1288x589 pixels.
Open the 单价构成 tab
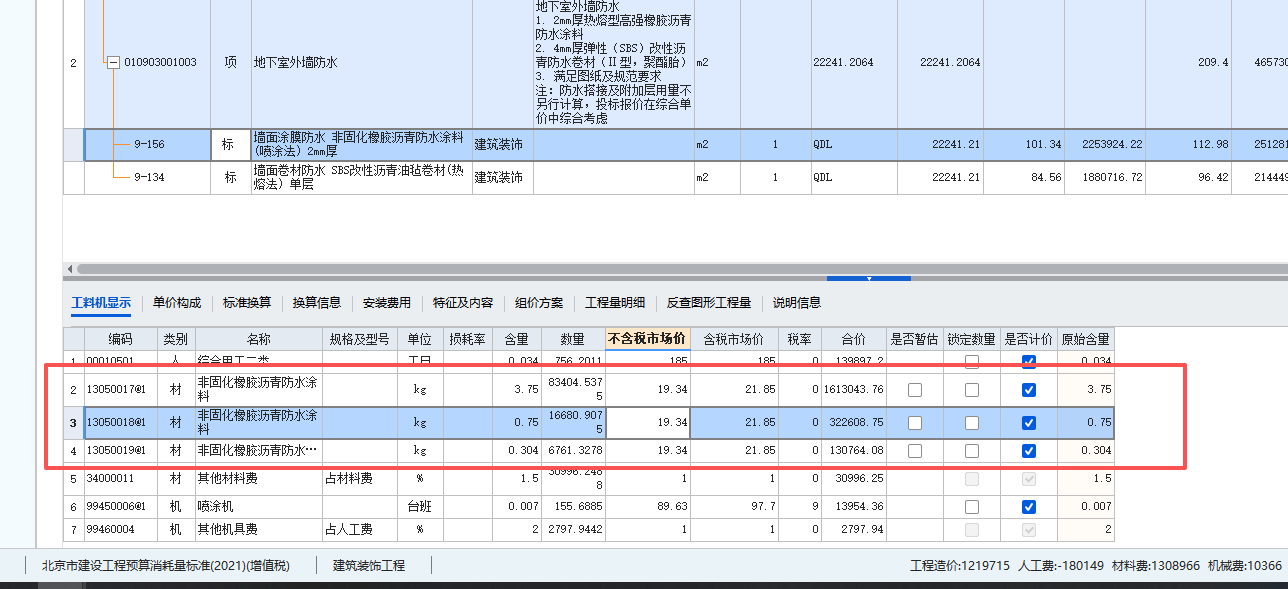coord(177,302)
